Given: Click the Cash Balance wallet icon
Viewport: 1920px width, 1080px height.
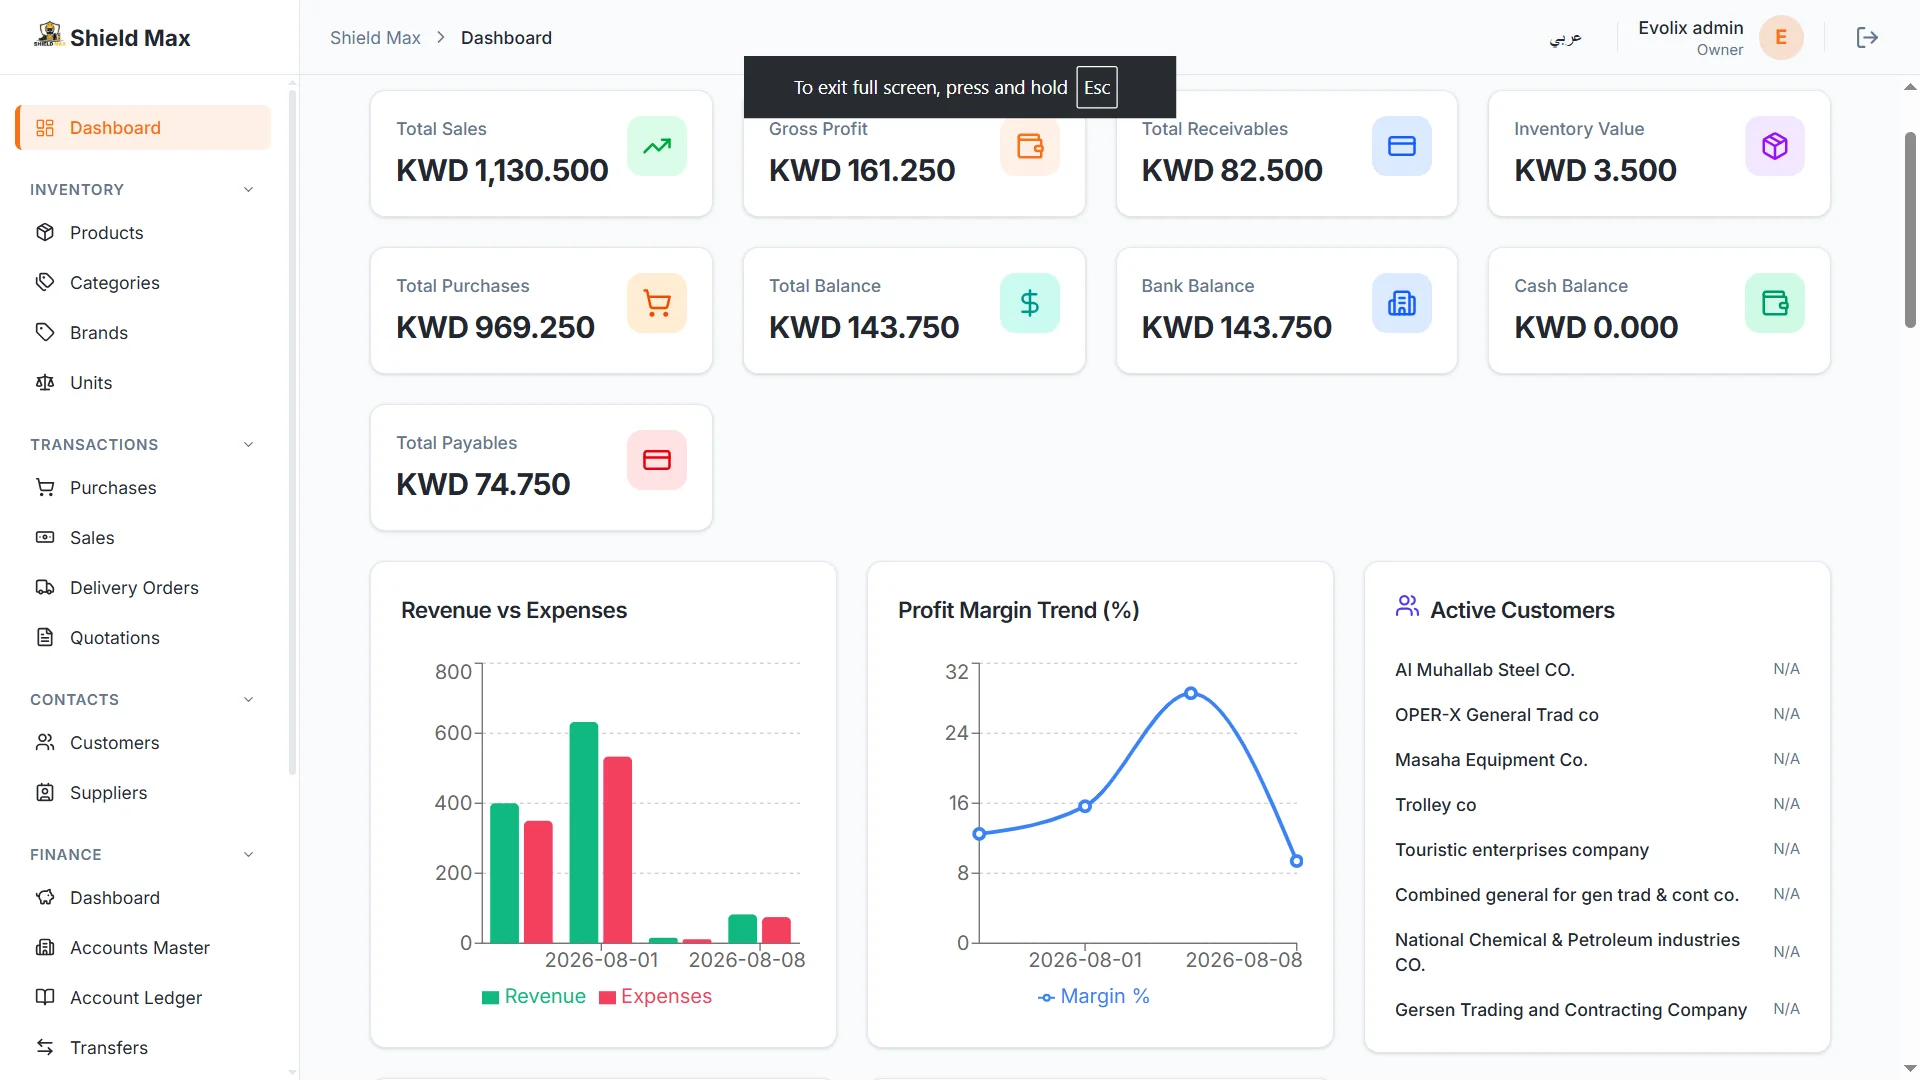Looking at the screenshot, I should coord(1775,303).
